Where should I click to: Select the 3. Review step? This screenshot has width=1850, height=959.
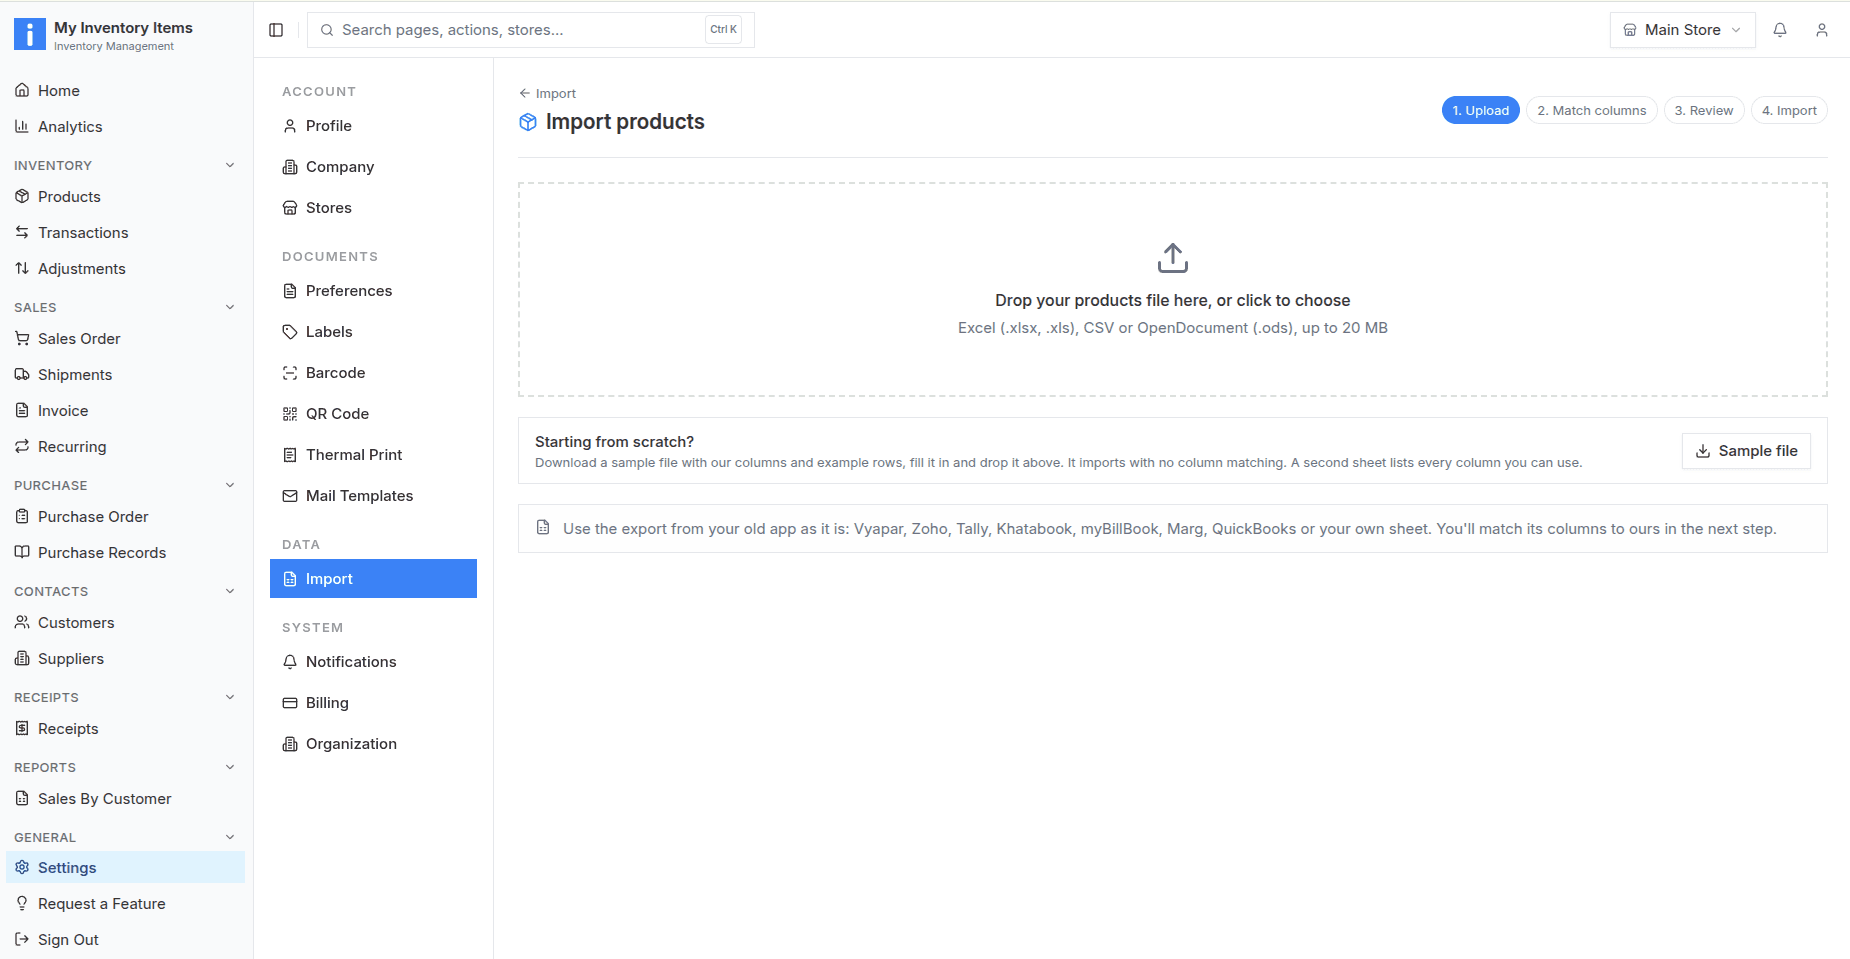(x=1704, y=110)
